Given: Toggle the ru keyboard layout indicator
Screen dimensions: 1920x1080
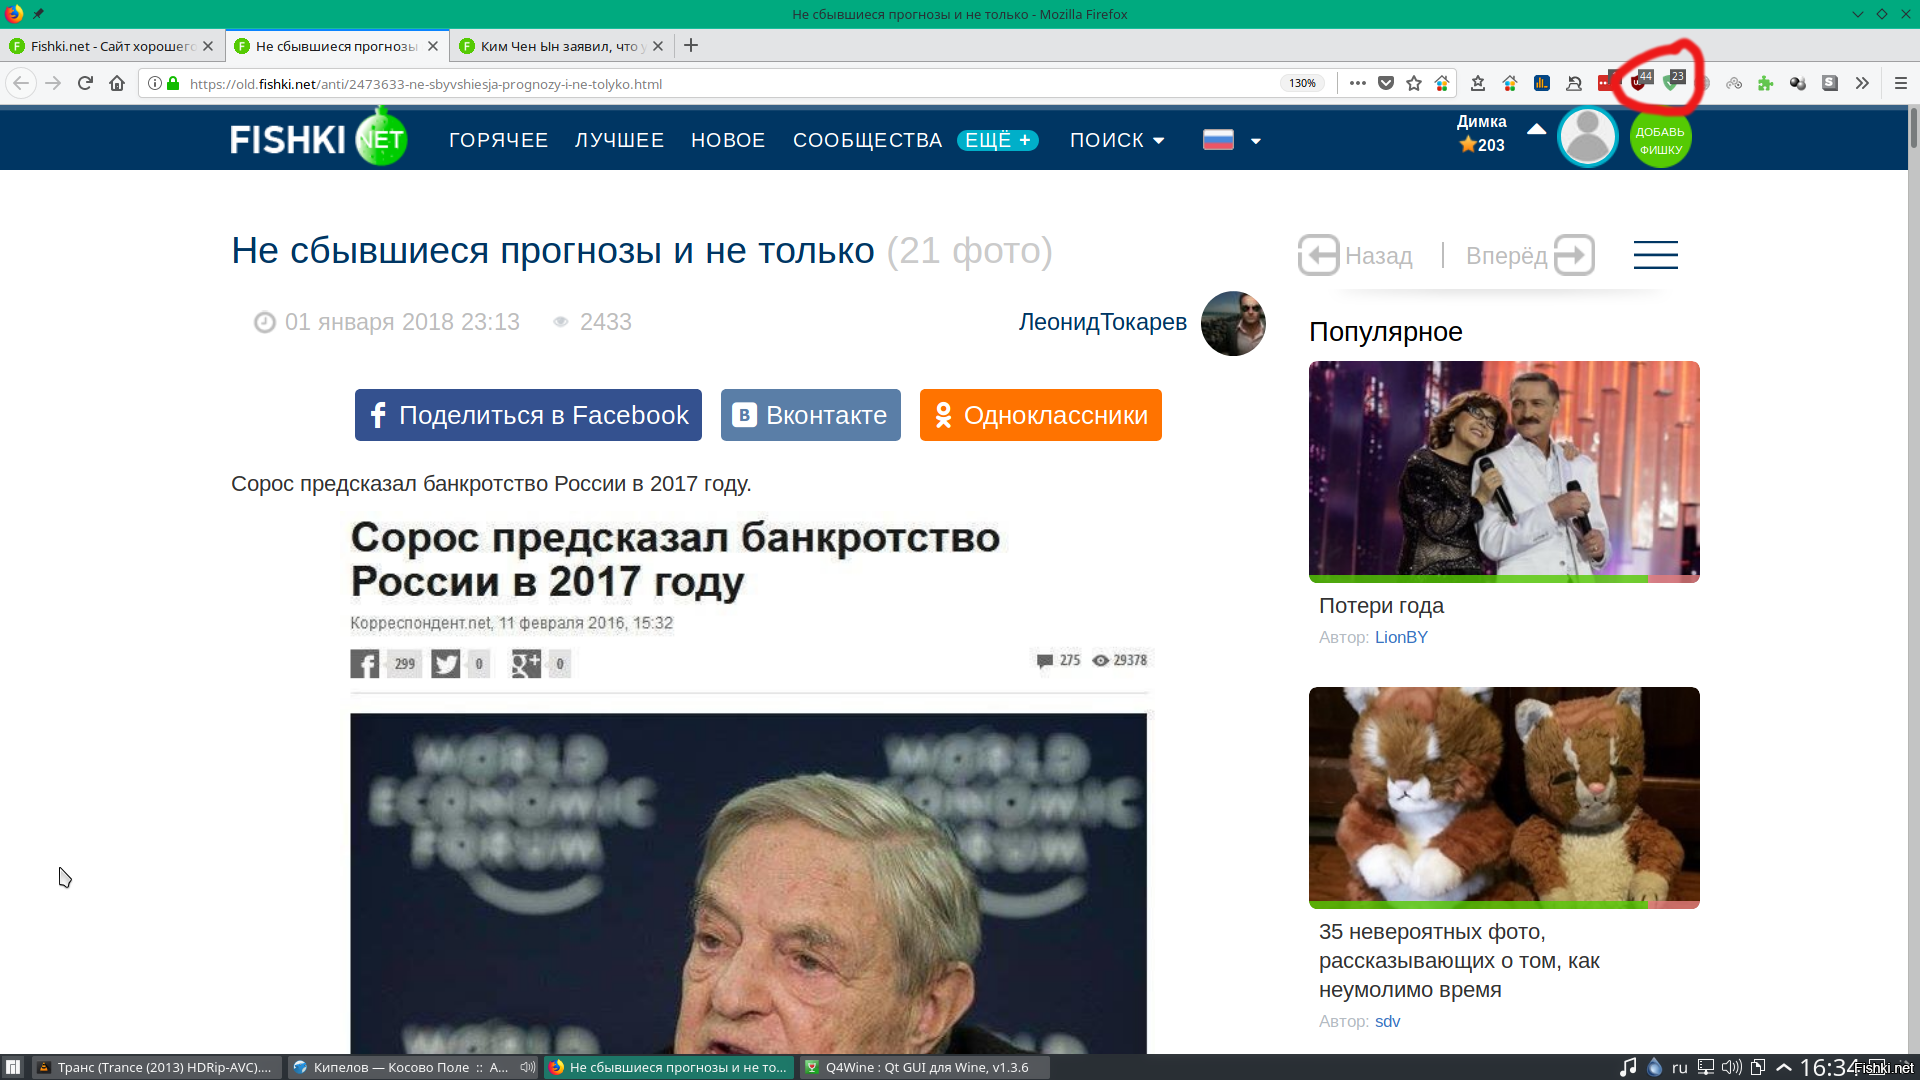Looking at the screenshot, I should tap(1680, 1067).
